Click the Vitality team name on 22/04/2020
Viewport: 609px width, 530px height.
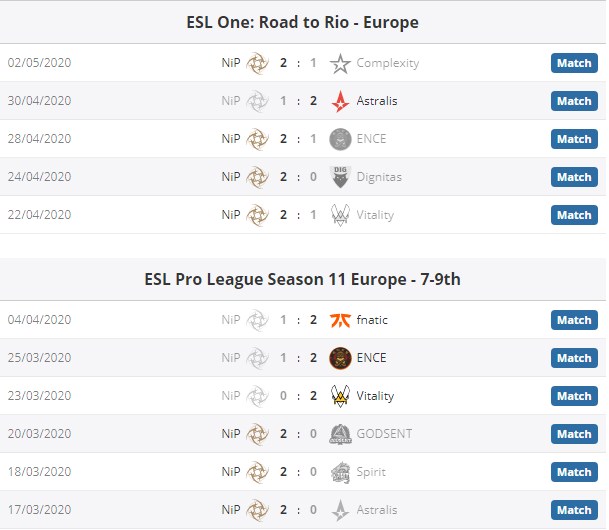[x=375, y=215]
